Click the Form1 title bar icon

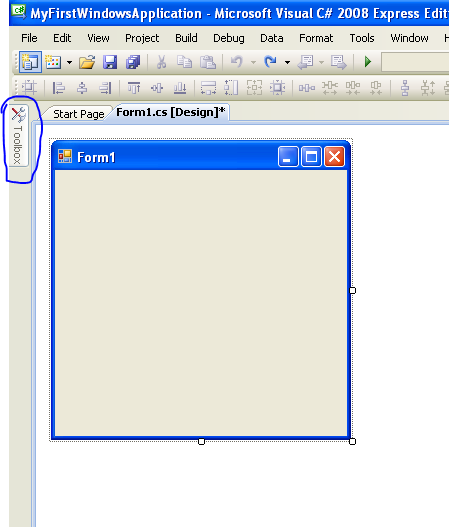tap(65, 156)
